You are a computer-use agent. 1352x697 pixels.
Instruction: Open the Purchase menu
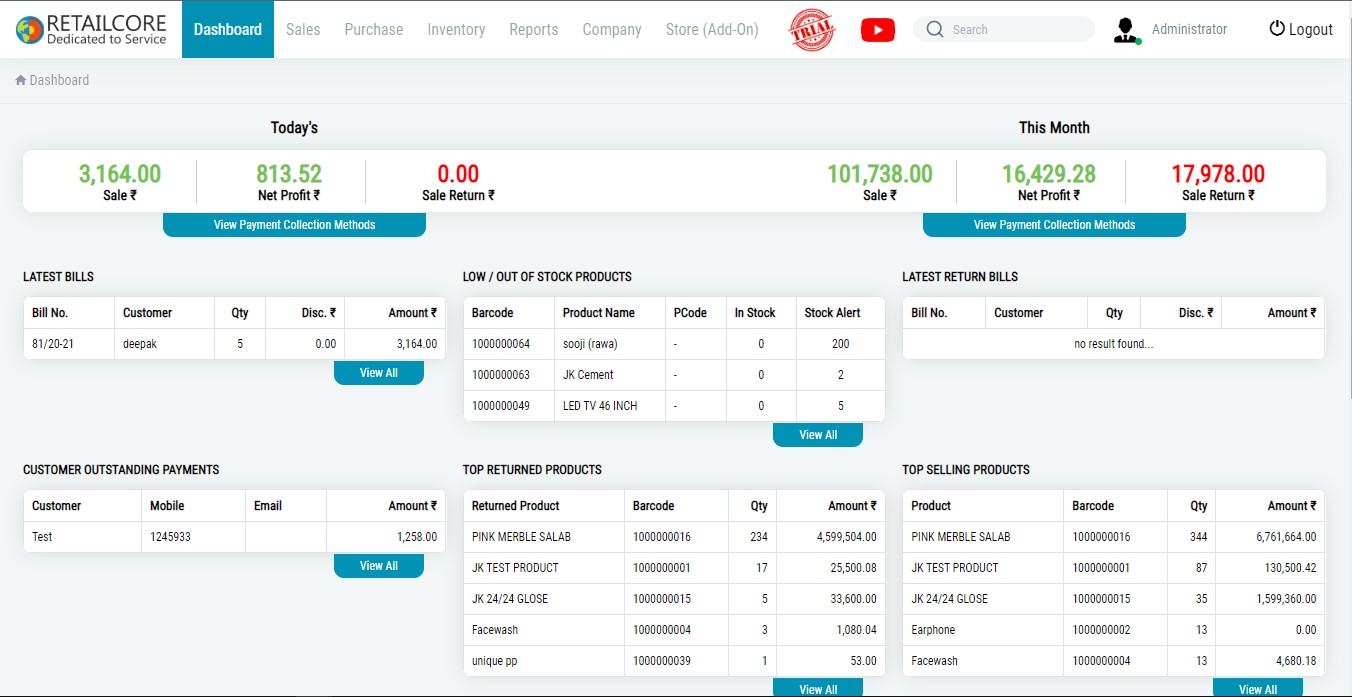click(374, 30)
